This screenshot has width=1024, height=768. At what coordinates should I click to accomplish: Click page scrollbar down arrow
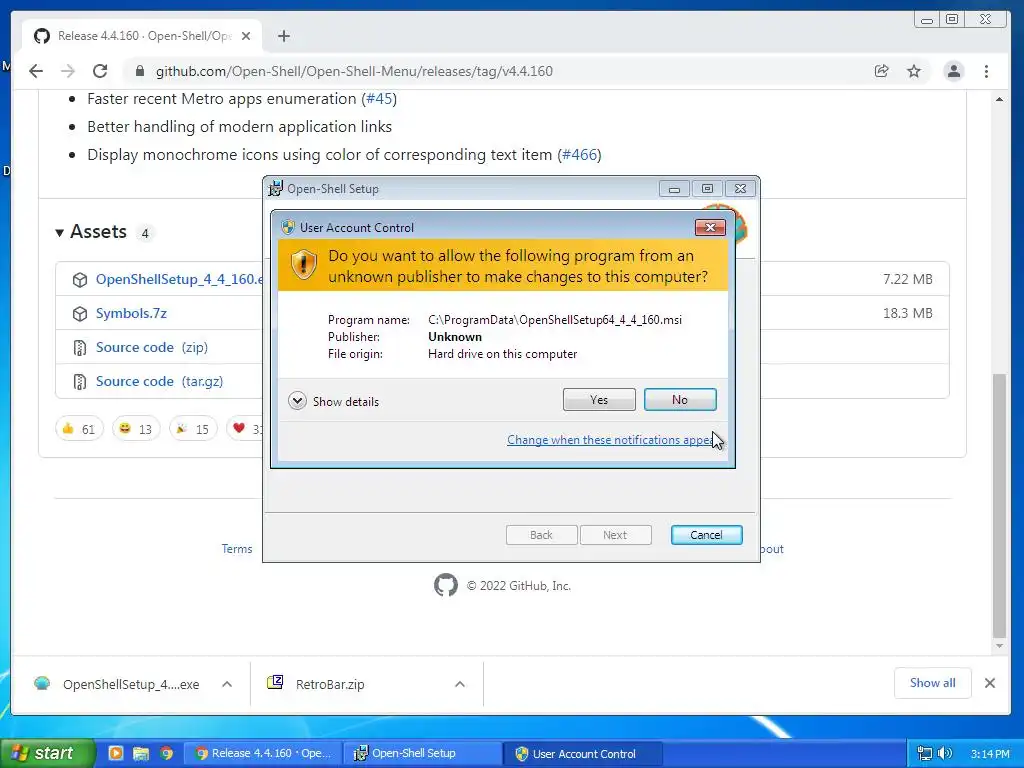[999, 646]
